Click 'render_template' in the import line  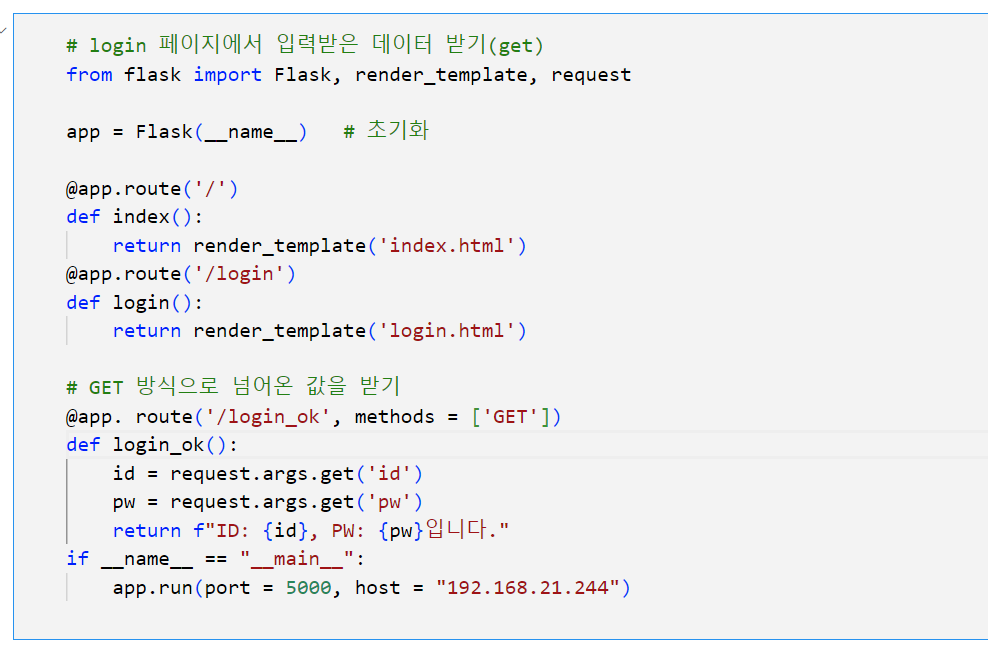coord(441,74)
